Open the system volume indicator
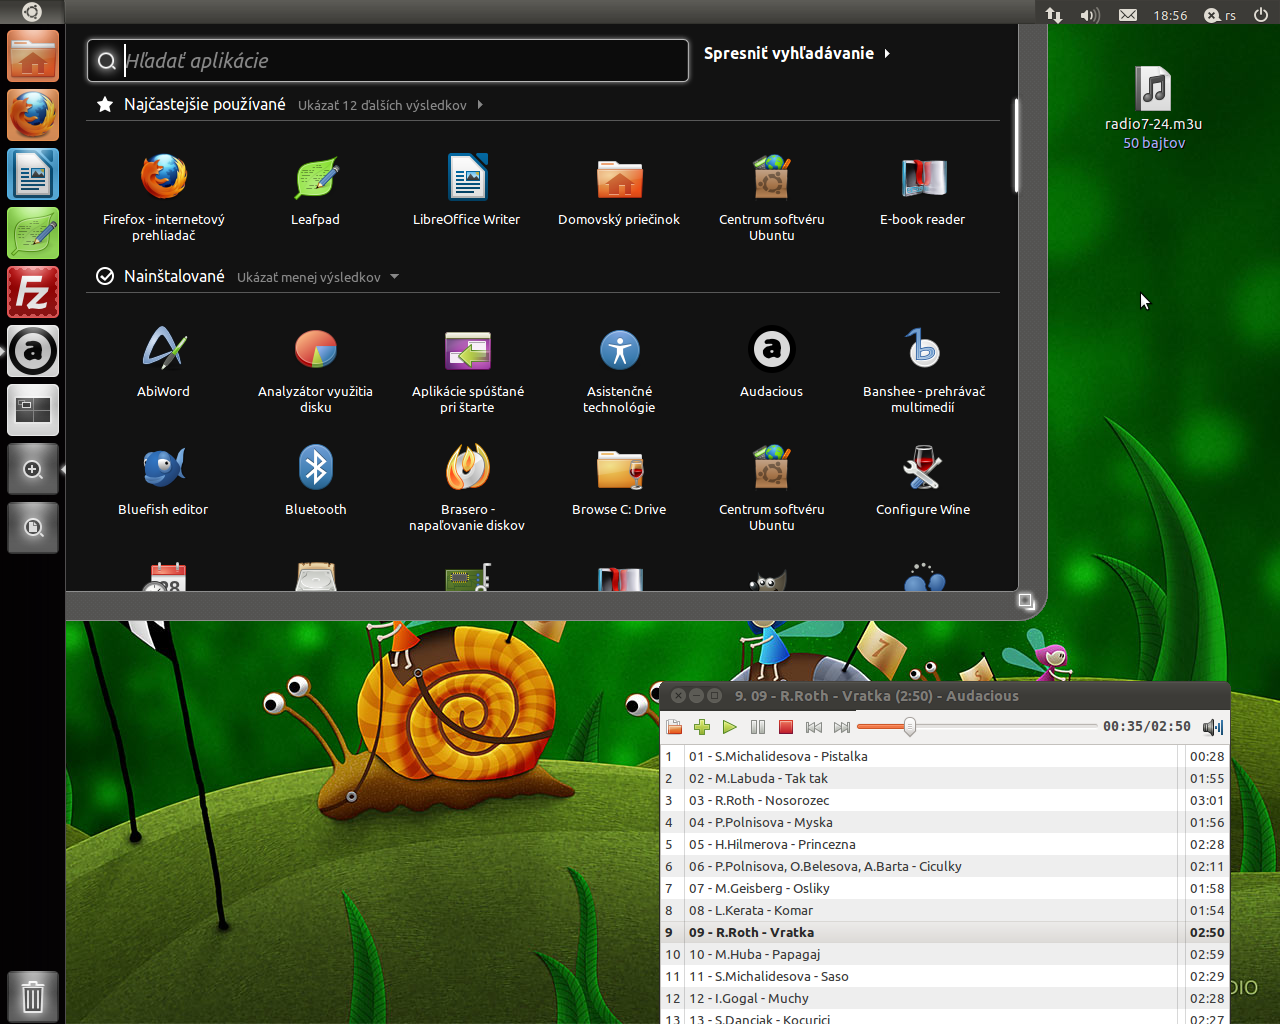Image resolution: width=1280 pixels, height=1024 pixels. (x=1090, y=15)
